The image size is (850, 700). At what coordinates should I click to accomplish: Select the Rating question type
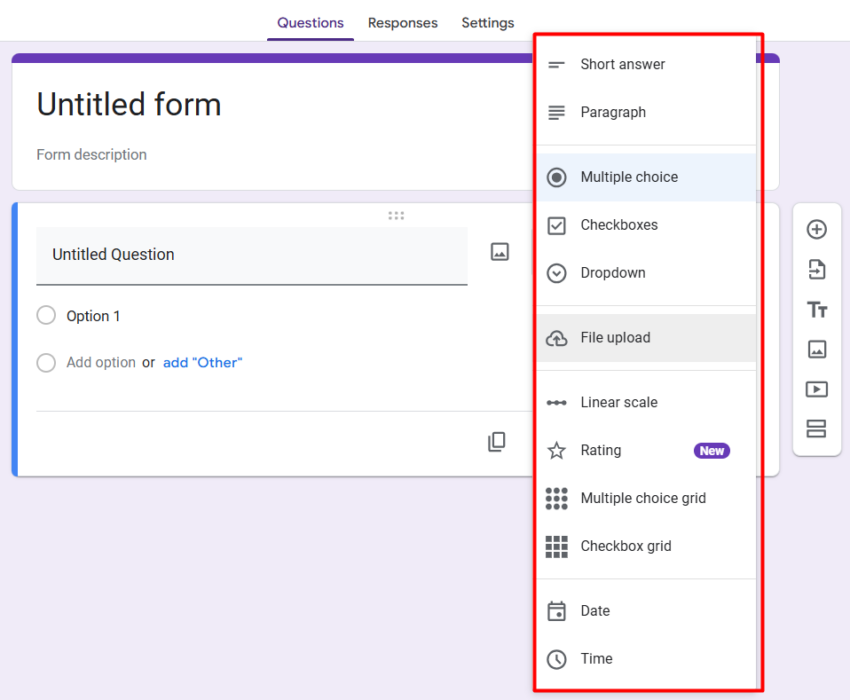click(600, 450)
